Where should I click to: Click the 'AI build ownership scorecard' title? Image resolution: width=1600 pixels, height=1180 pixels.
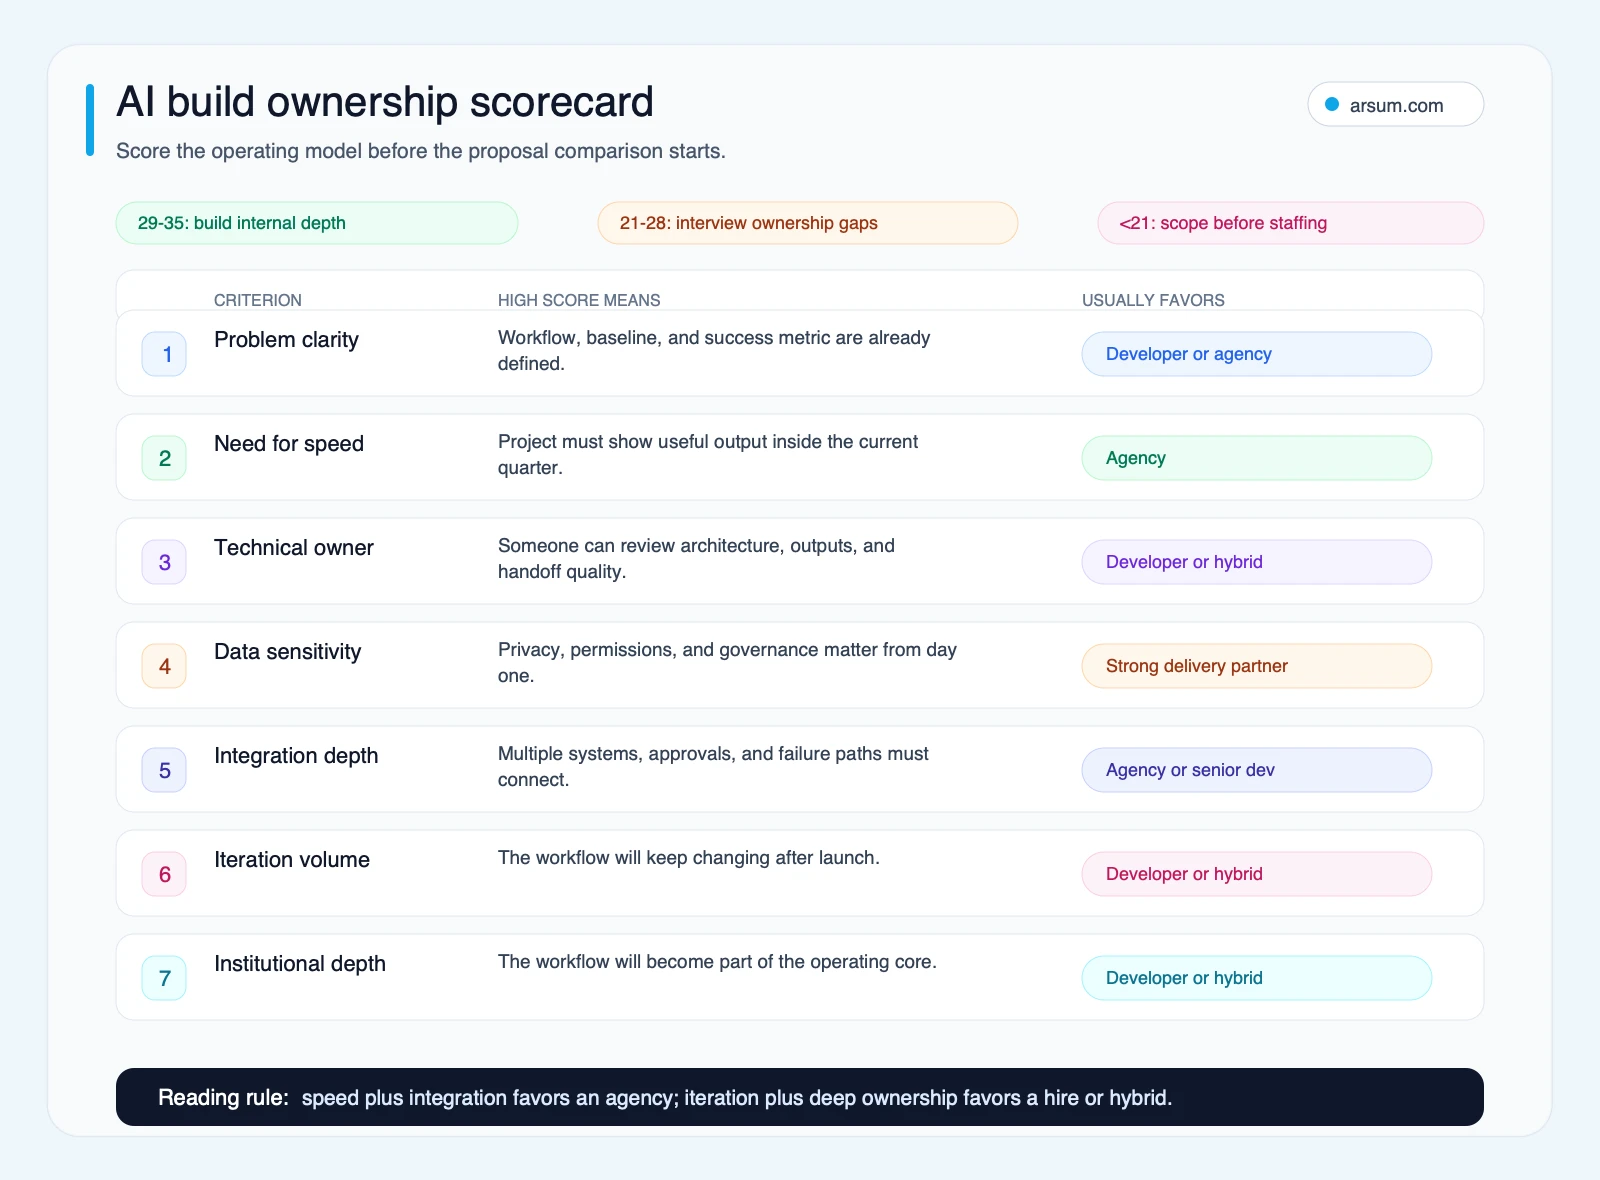tap(385, 102)
